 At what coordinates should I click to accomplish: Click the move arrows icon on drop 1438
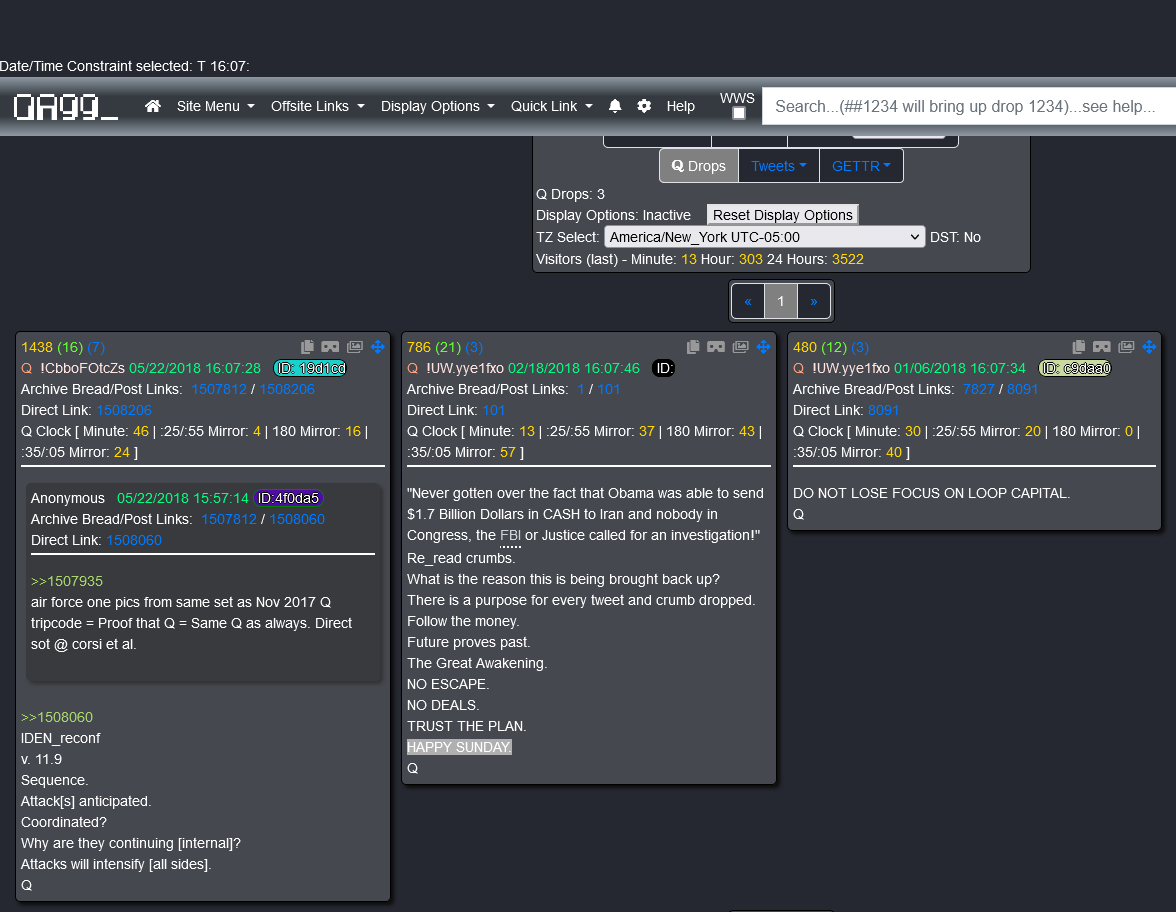378,346
